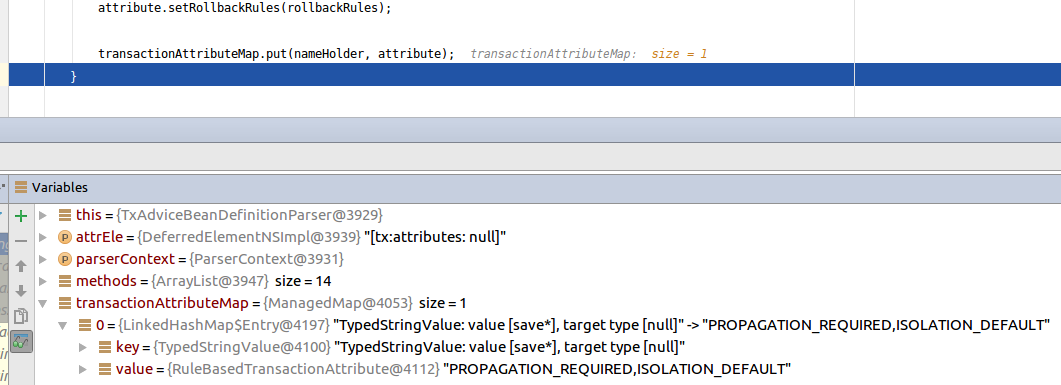
Task: Expand the methods ArrayList node
Action: [43, 281]
